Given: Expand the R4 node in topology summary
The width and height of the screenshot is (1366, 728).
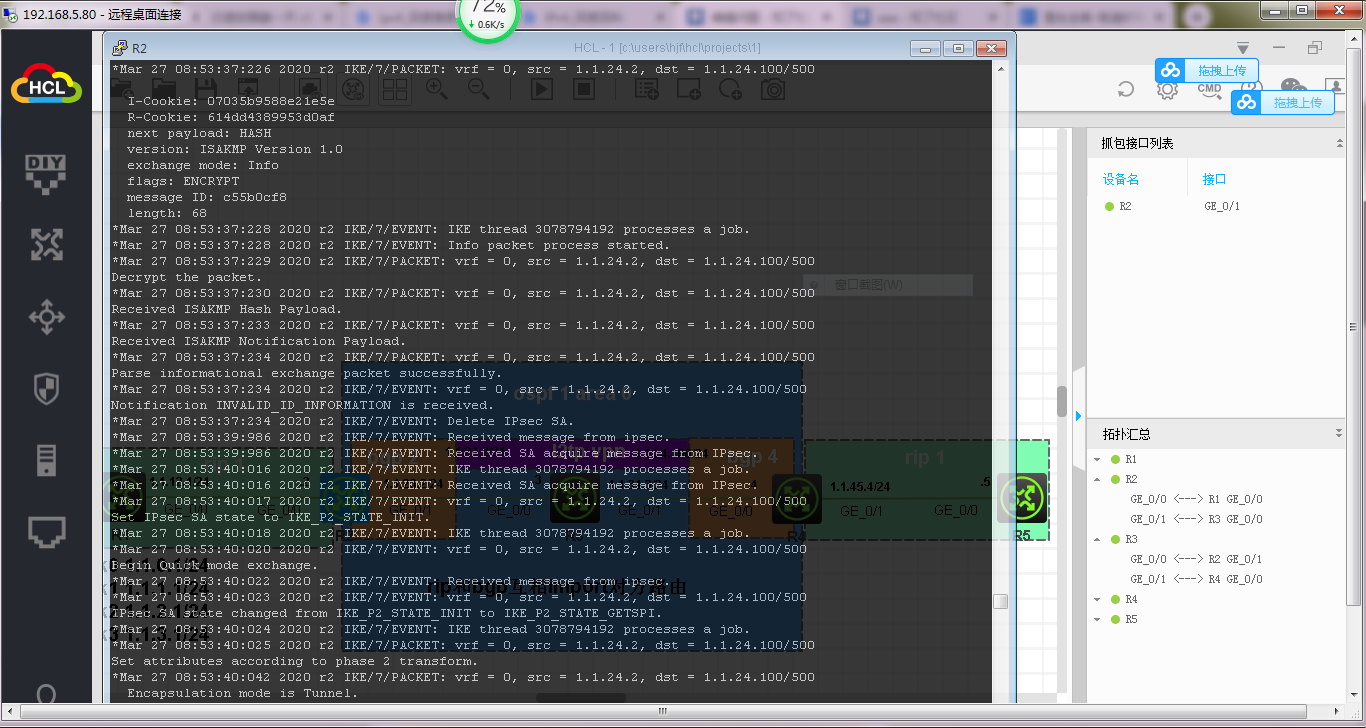Looking at the screenshot, I should (x=1098, y=599).
